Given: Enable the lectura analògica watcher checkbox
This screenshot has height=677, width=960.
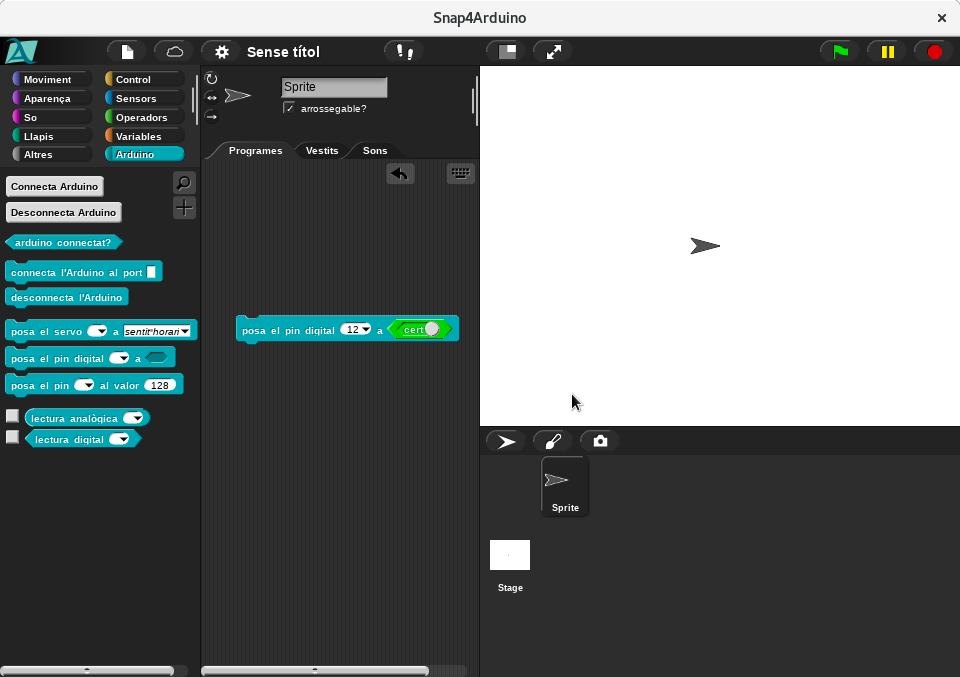Looking at the screenshot, I should point(12,416).
